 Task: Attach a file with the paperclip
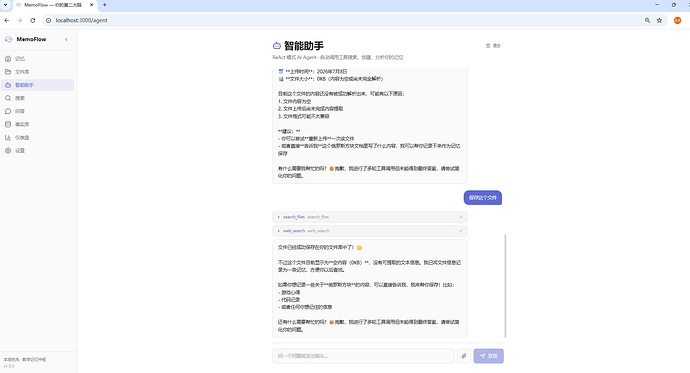[464, 356]
